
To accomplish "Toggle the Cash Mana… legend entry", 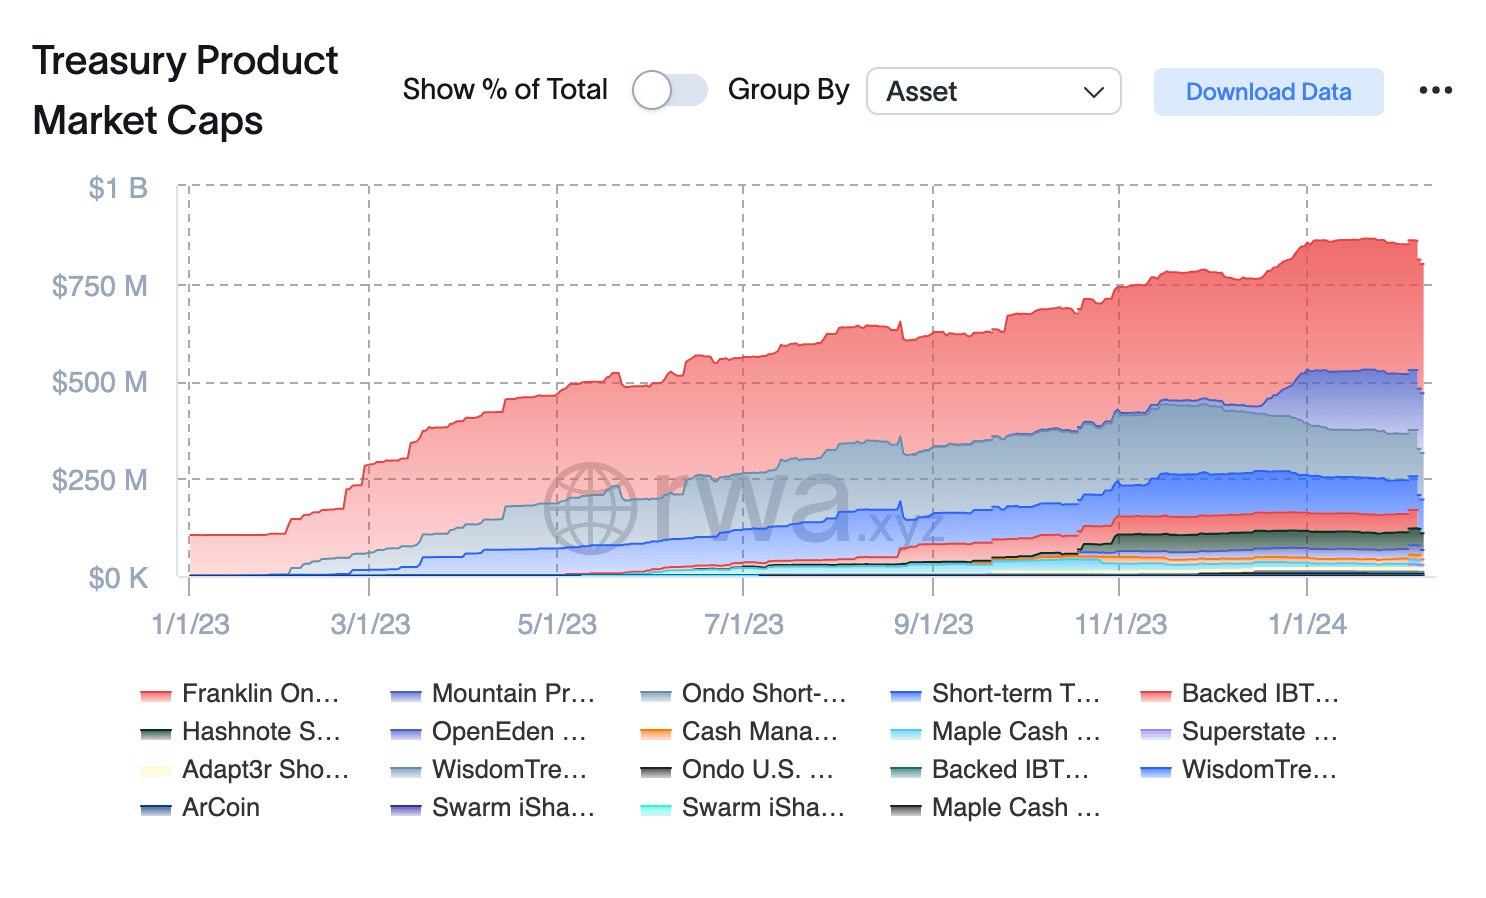I will click(739, 732).
